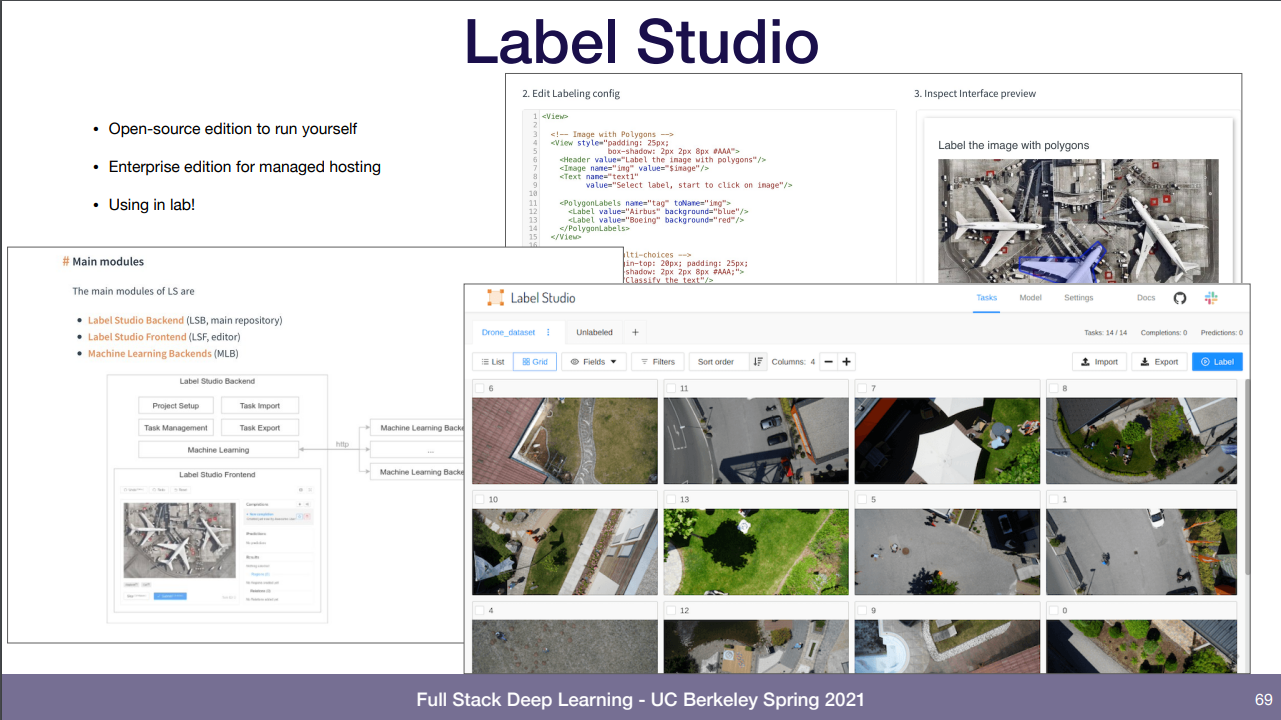Click the task grid vertical scrollbar

[1245, 475]
